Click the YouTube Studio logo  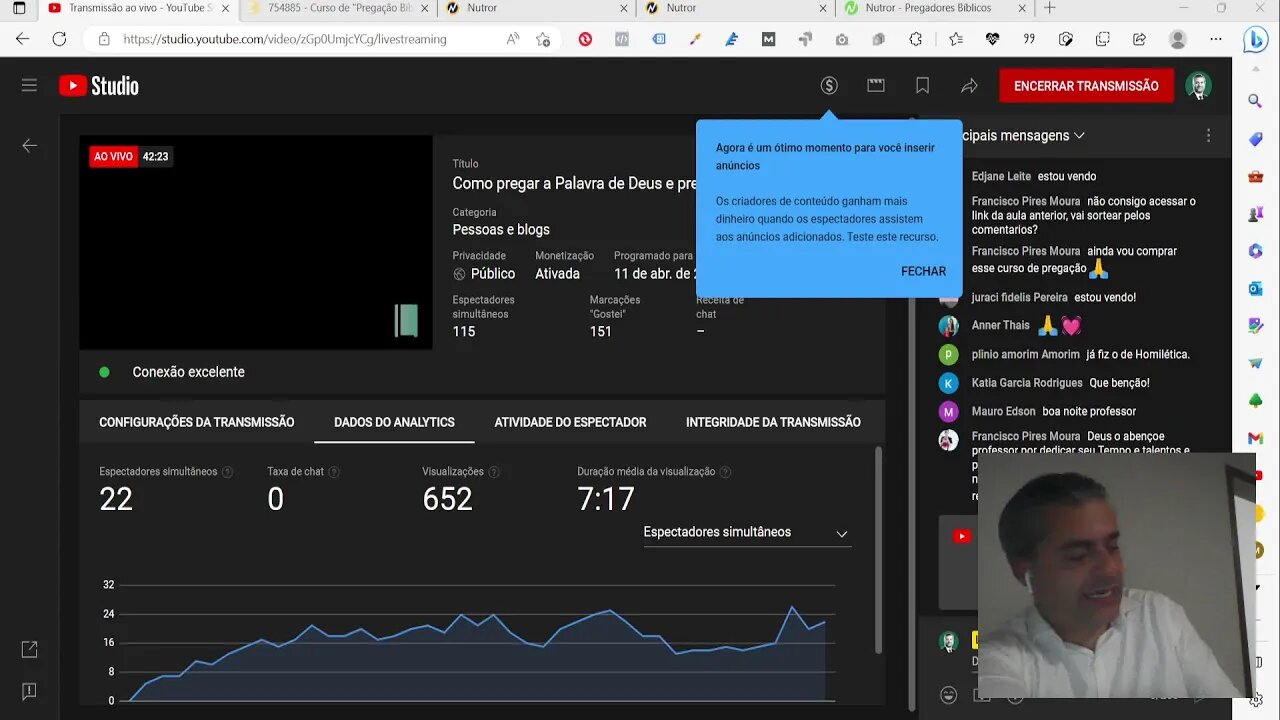99,86
